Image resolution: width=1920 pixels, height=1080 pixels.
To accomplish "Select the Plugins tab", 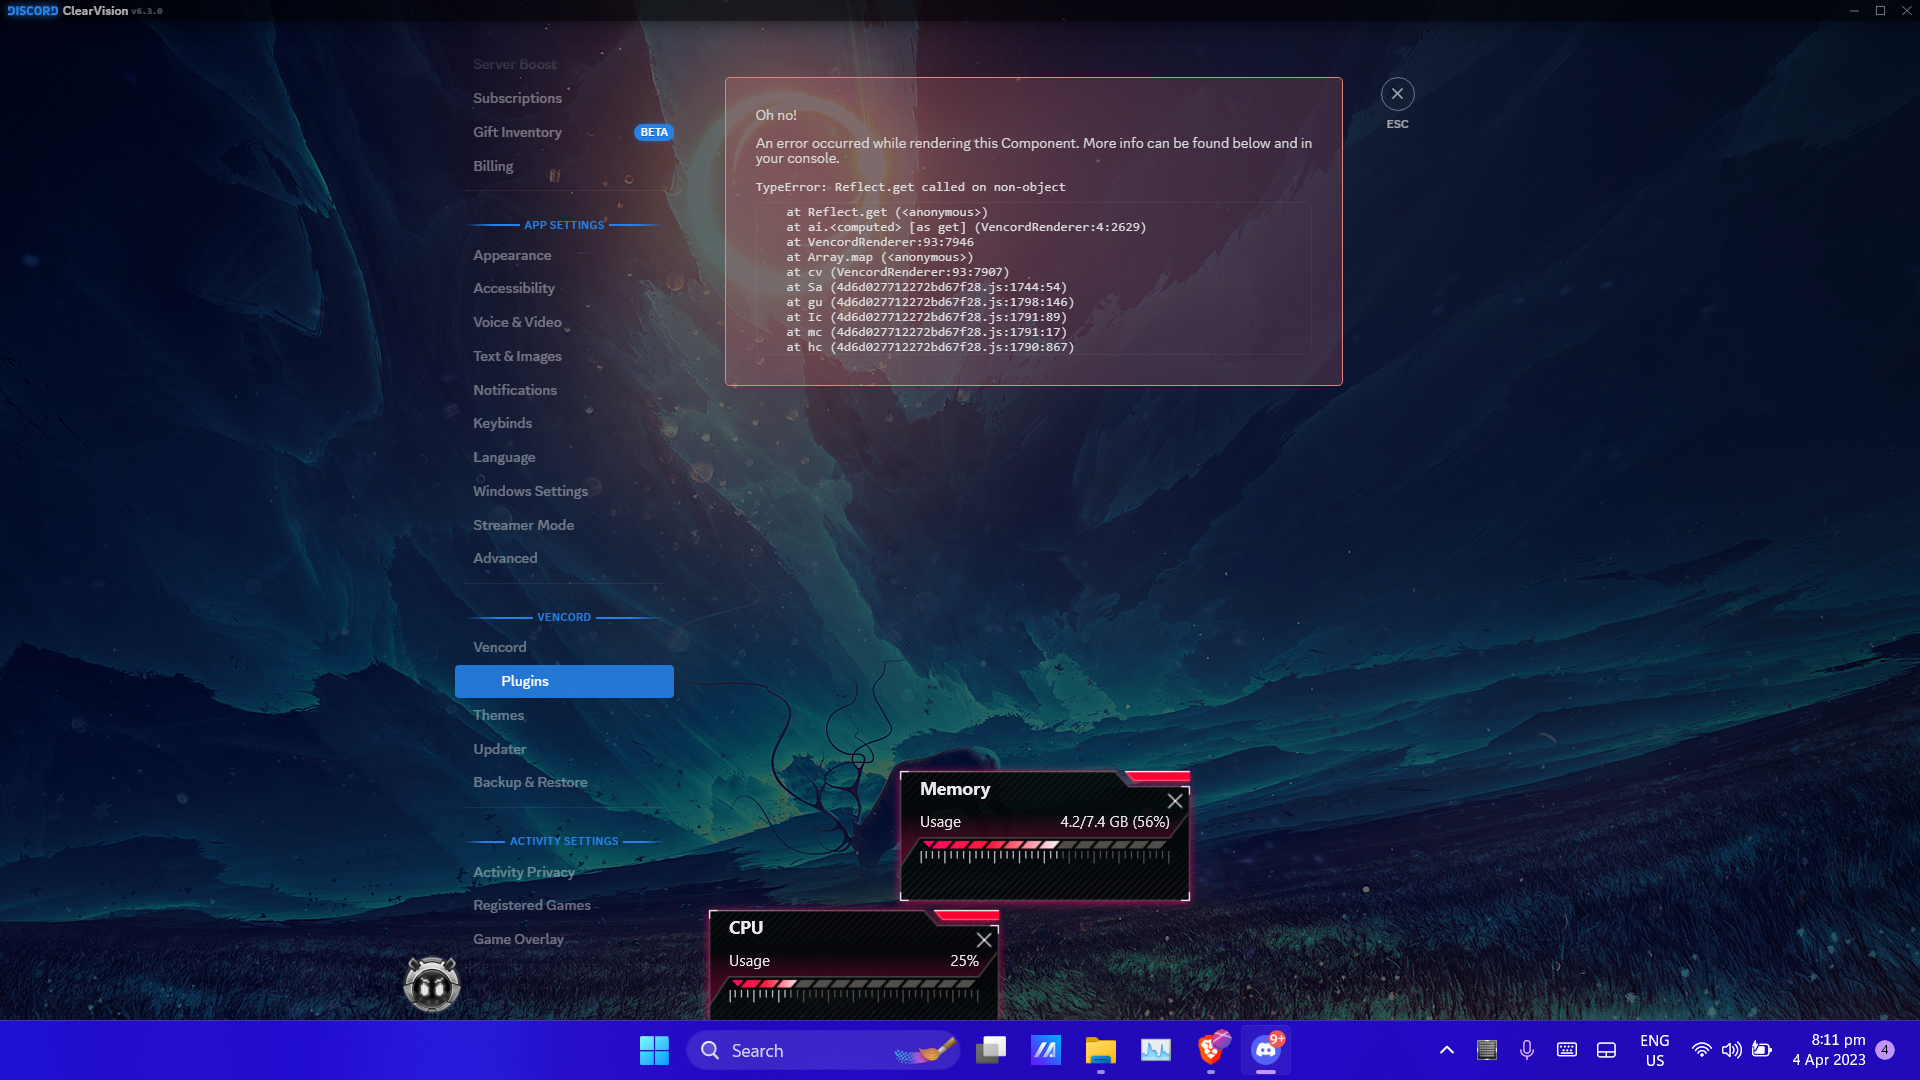I will [x=564, y=681].
